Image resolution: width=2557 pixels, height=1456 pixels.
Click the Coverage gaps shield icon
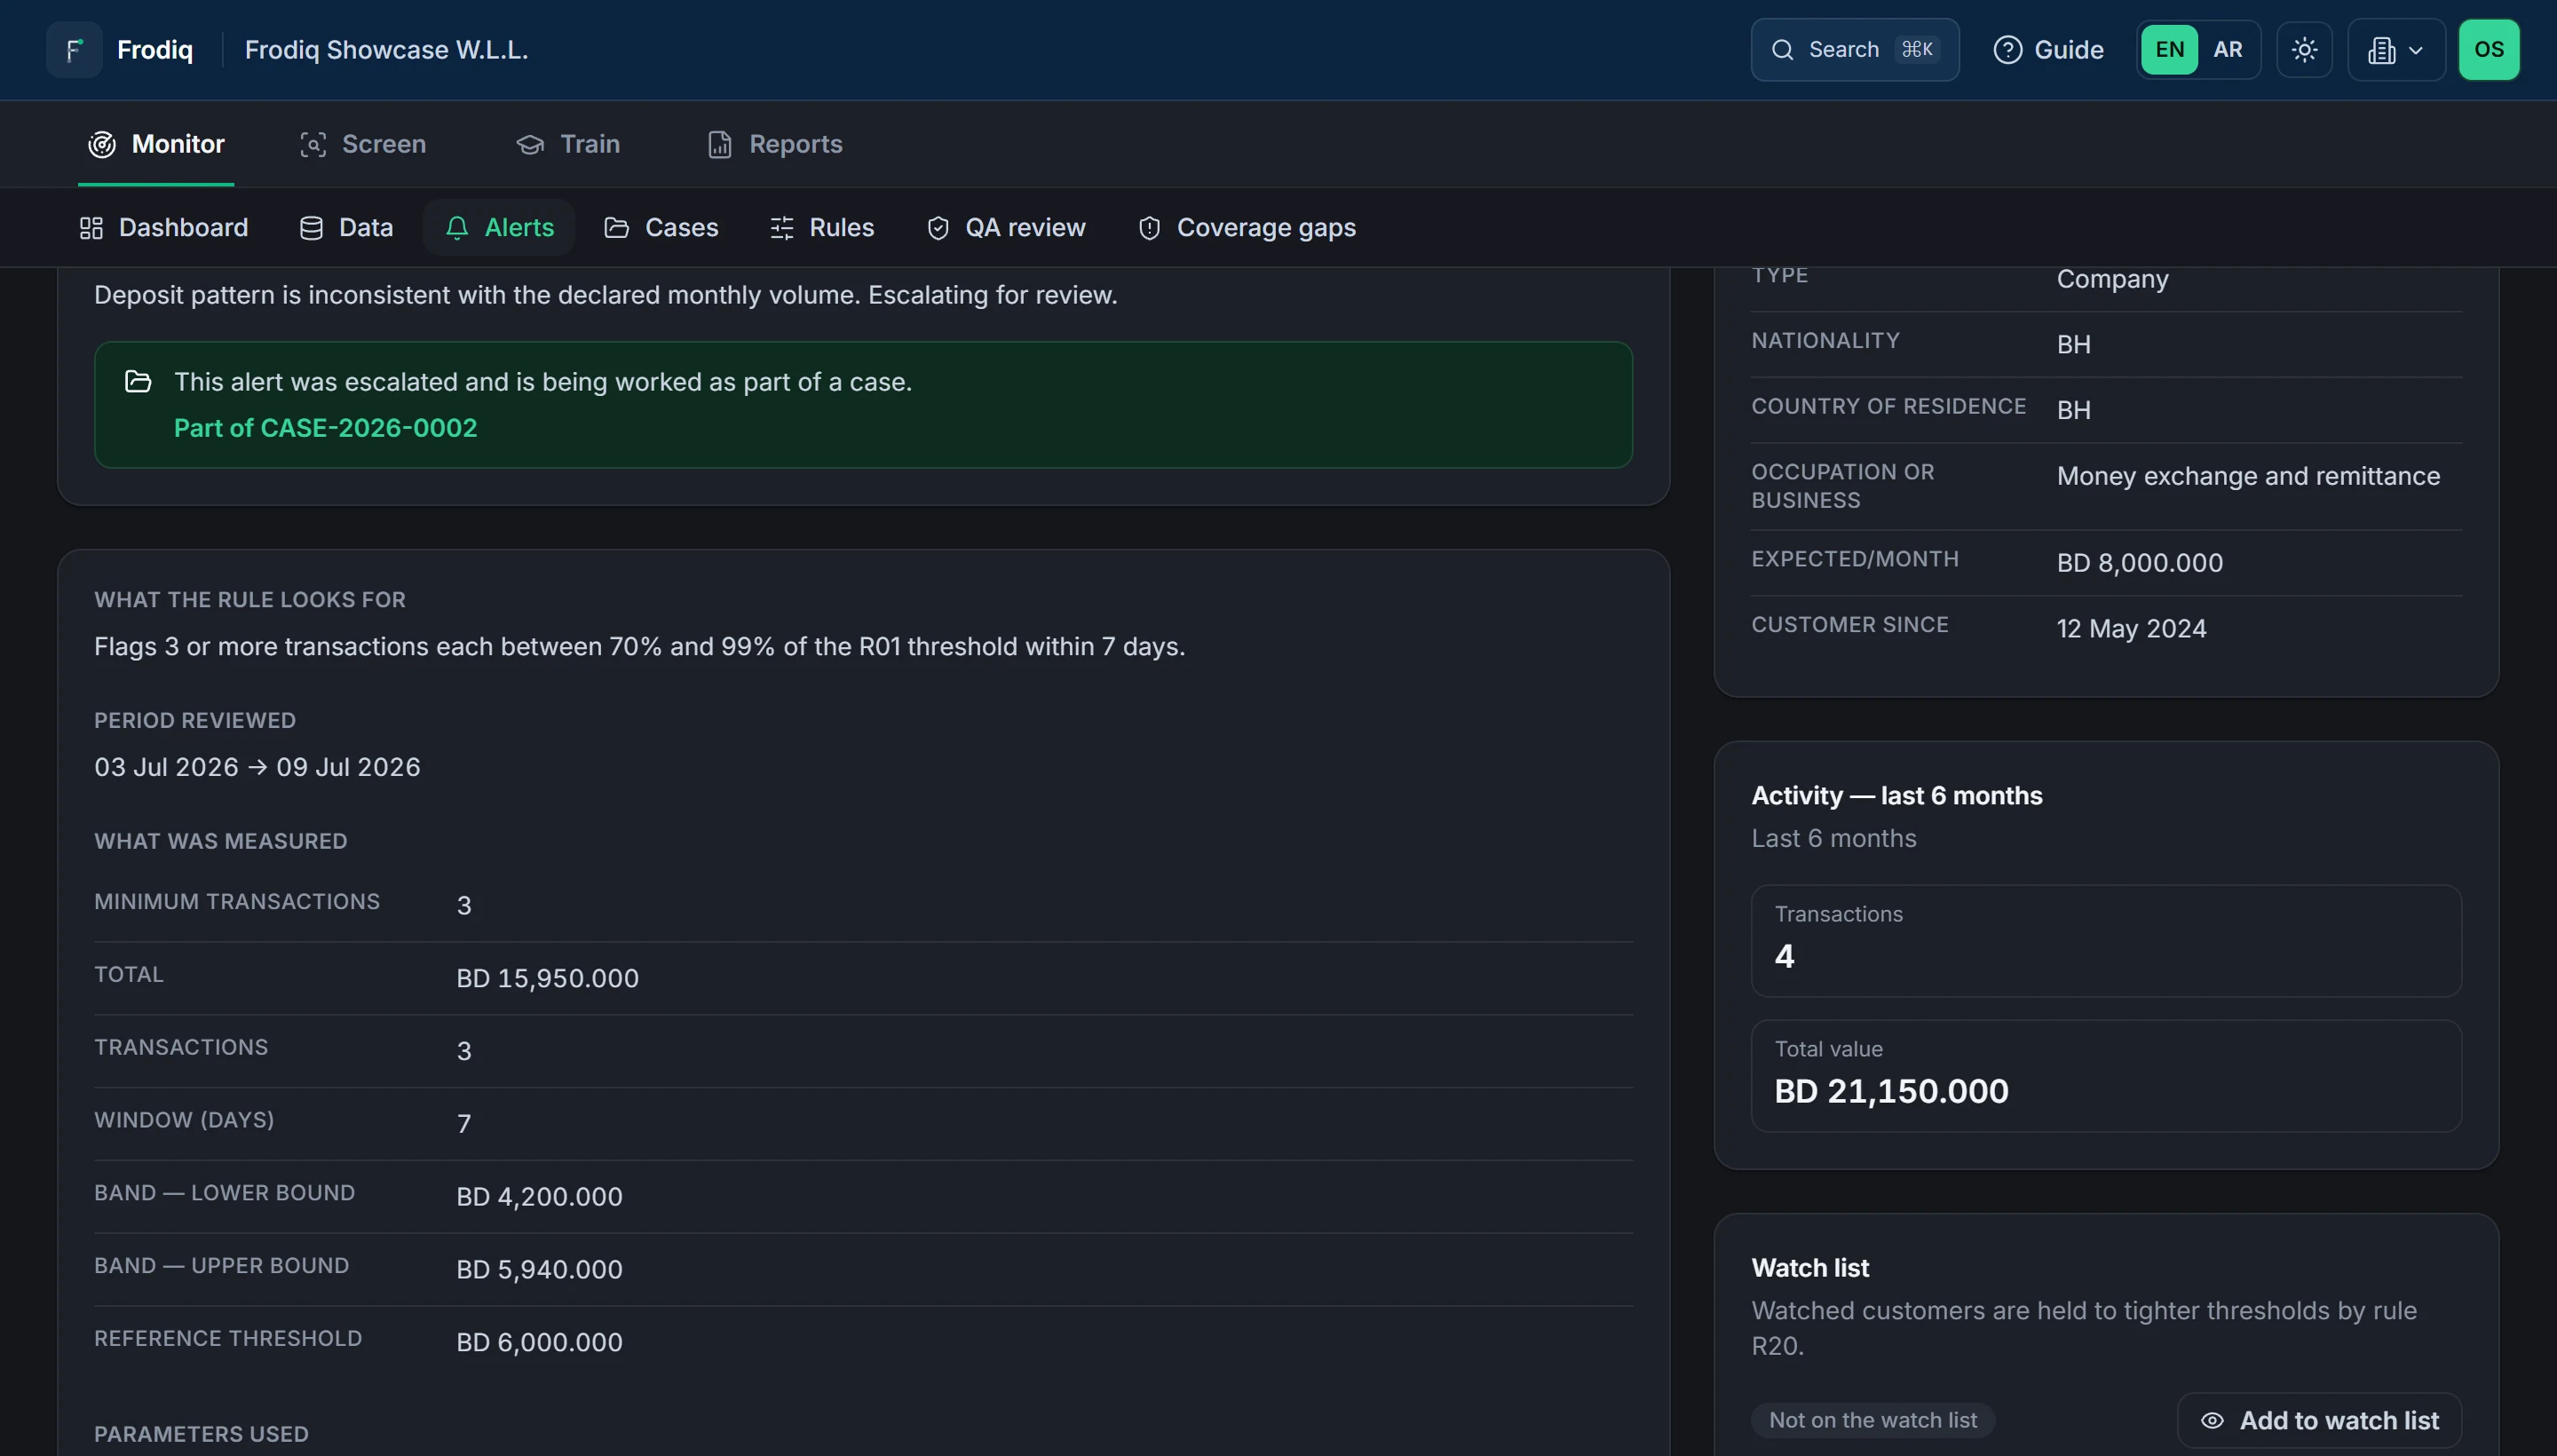[1150, 229]
